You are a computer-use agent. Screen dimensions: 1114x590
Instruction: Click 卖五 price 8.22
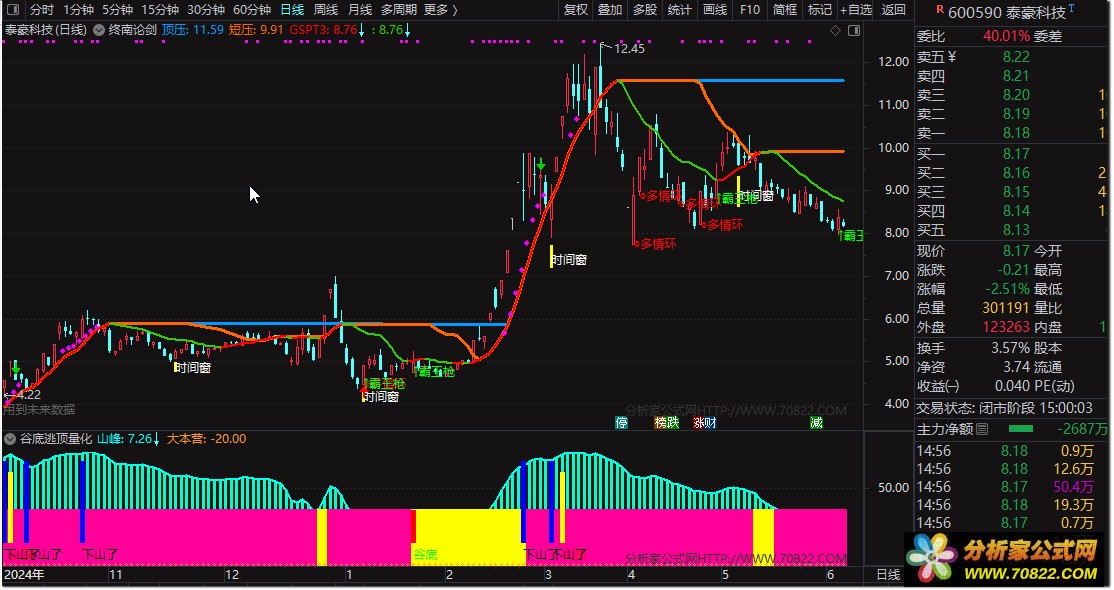[x=1016, y=57]
